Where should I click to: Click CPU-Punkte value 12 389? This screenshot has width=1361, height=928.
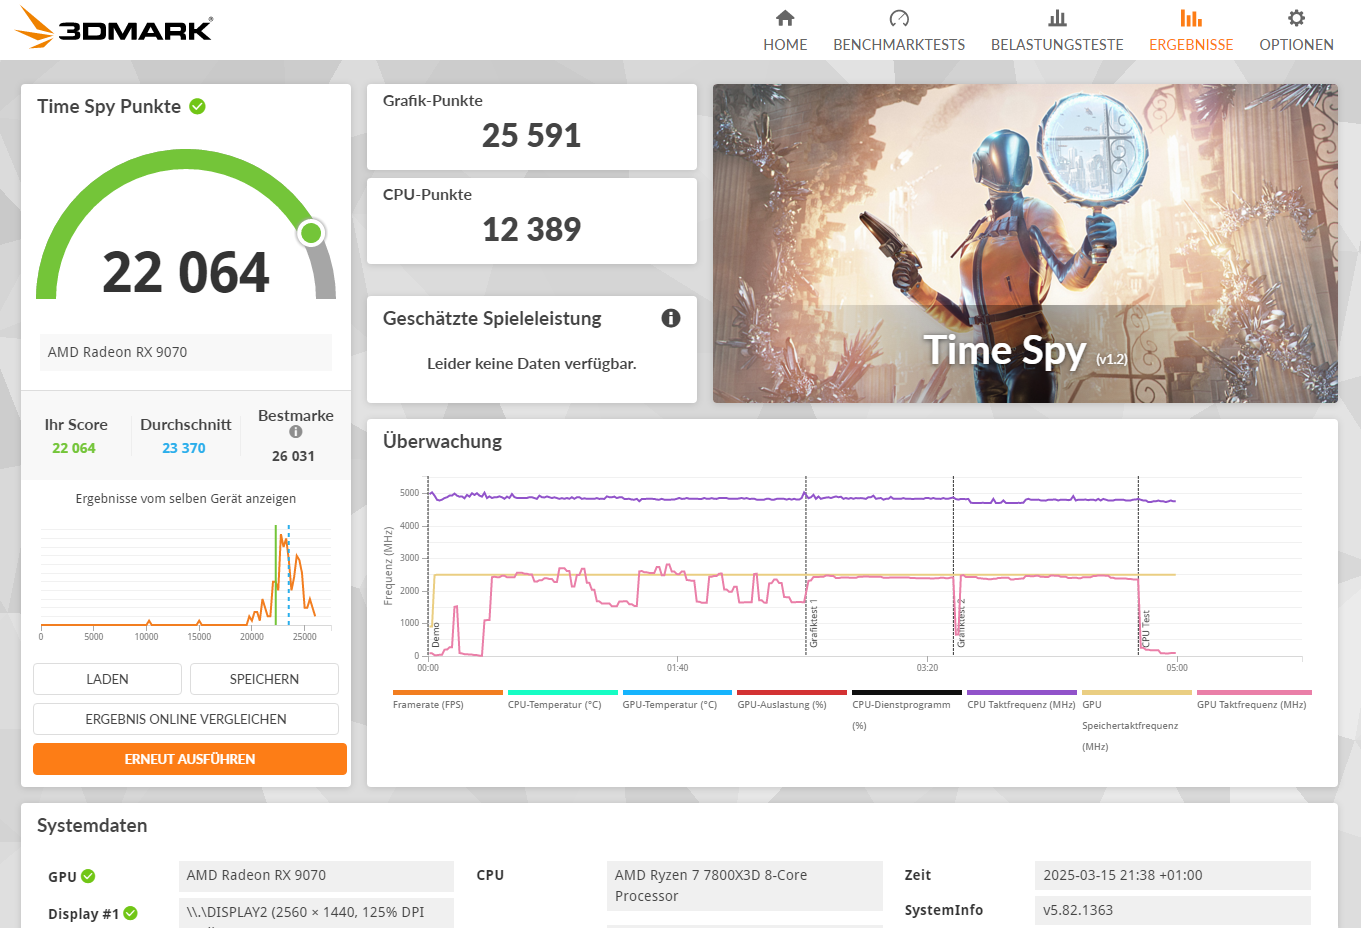(x=531, y=229)
